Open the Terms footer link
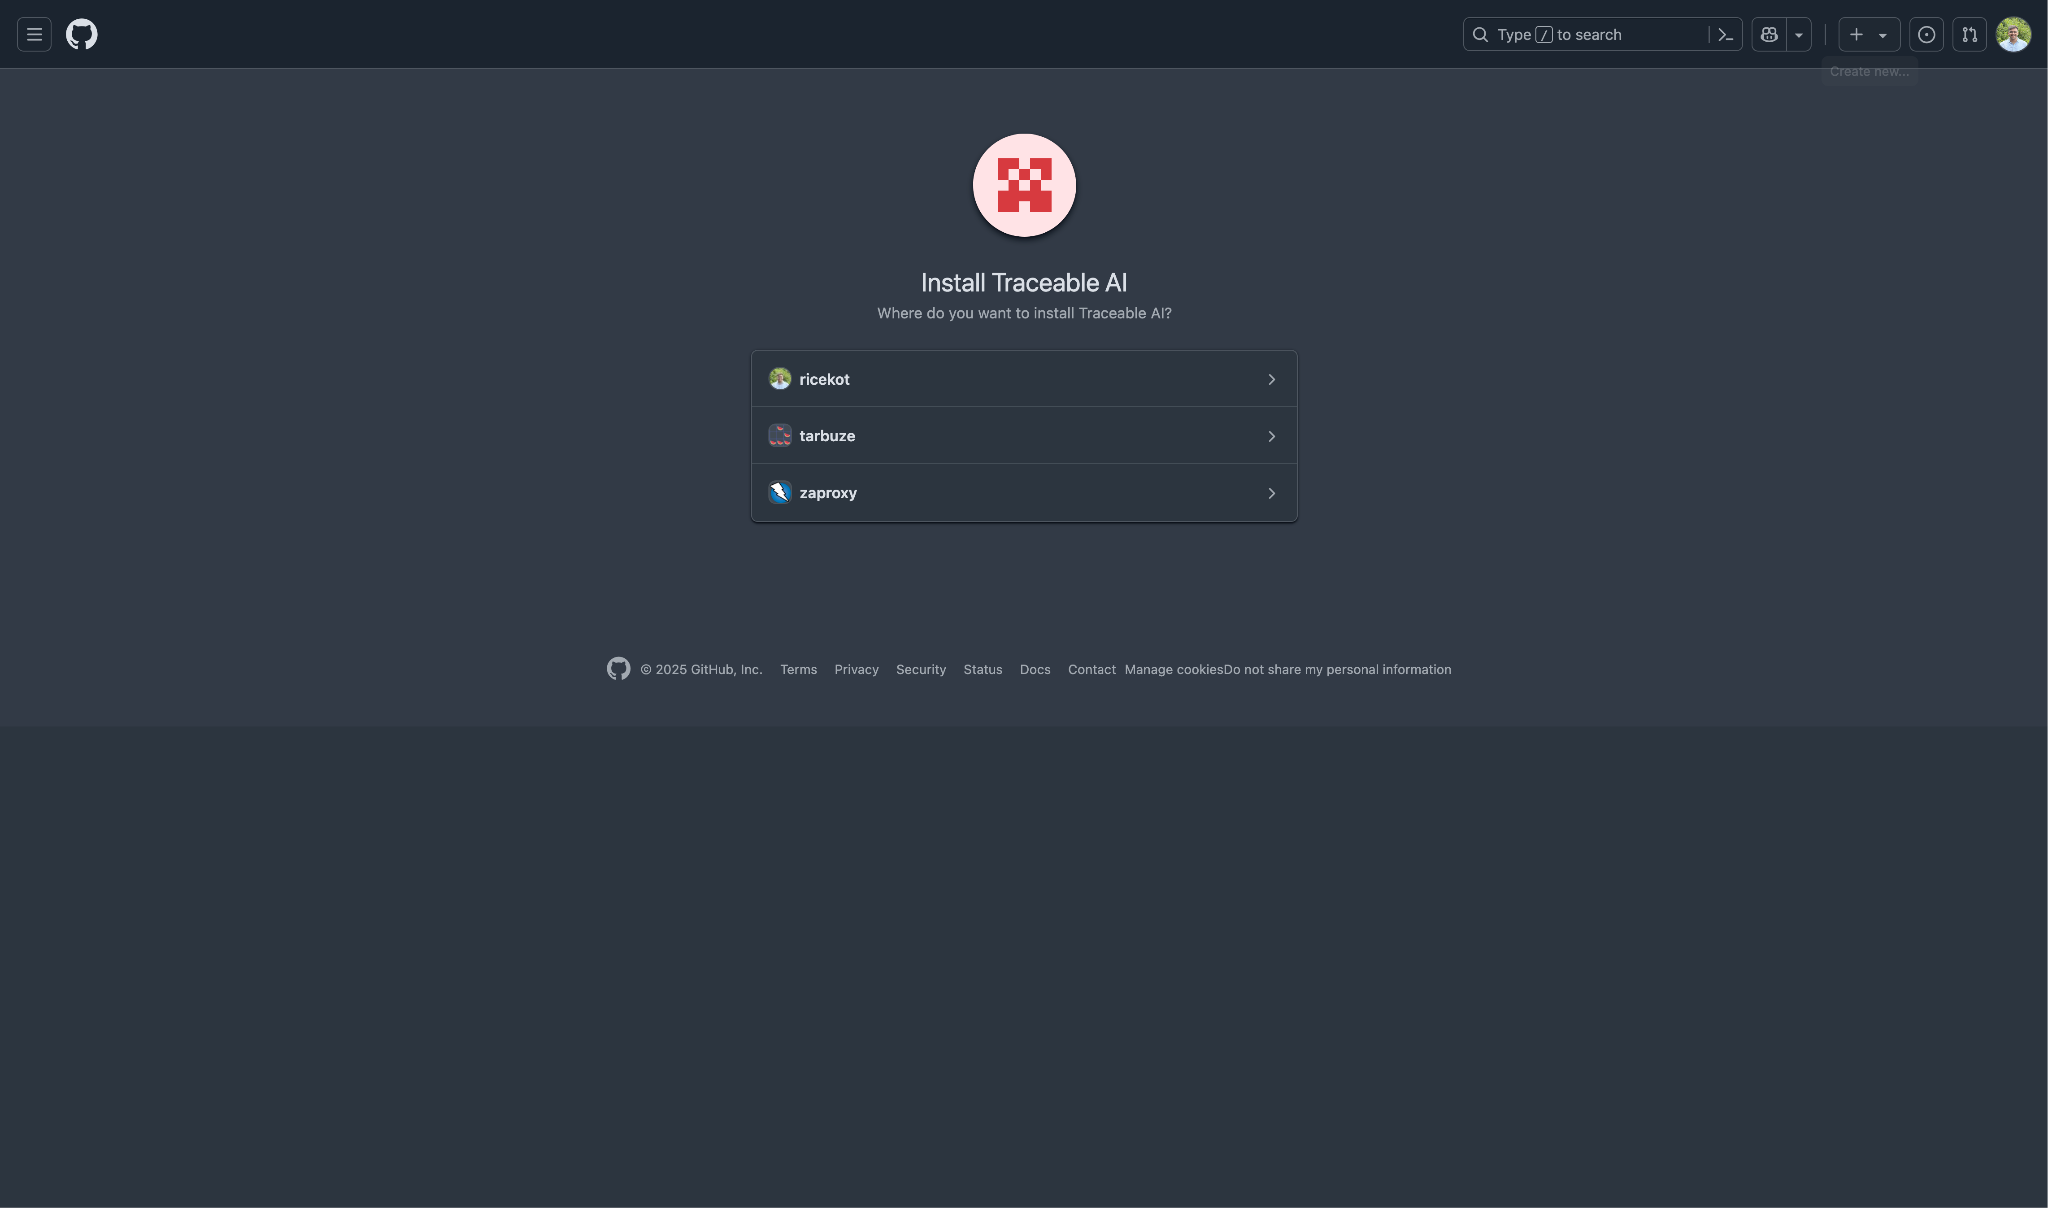The height and width of the screenshot is (1209, 2048). click(x=798, y=670)
